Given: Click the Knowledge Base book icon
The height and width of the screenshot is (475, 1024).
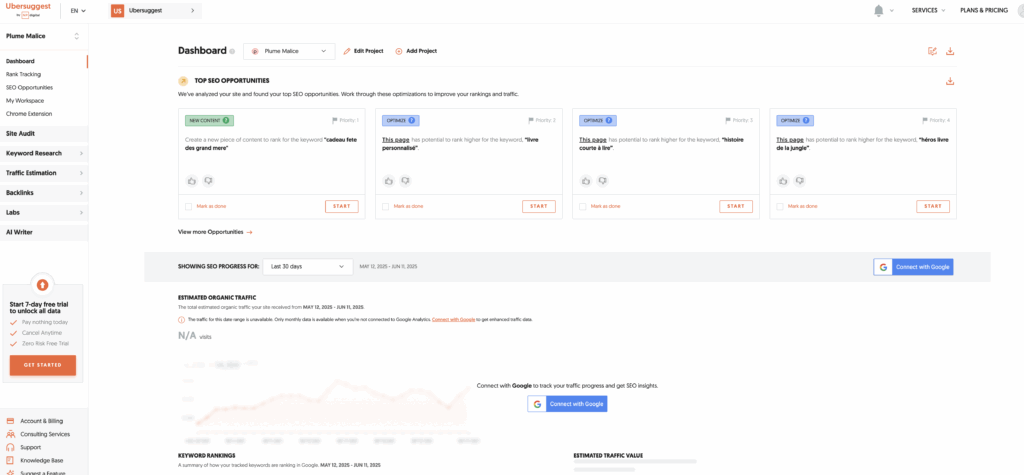Looking at the screenshot, I should [10, 461].
